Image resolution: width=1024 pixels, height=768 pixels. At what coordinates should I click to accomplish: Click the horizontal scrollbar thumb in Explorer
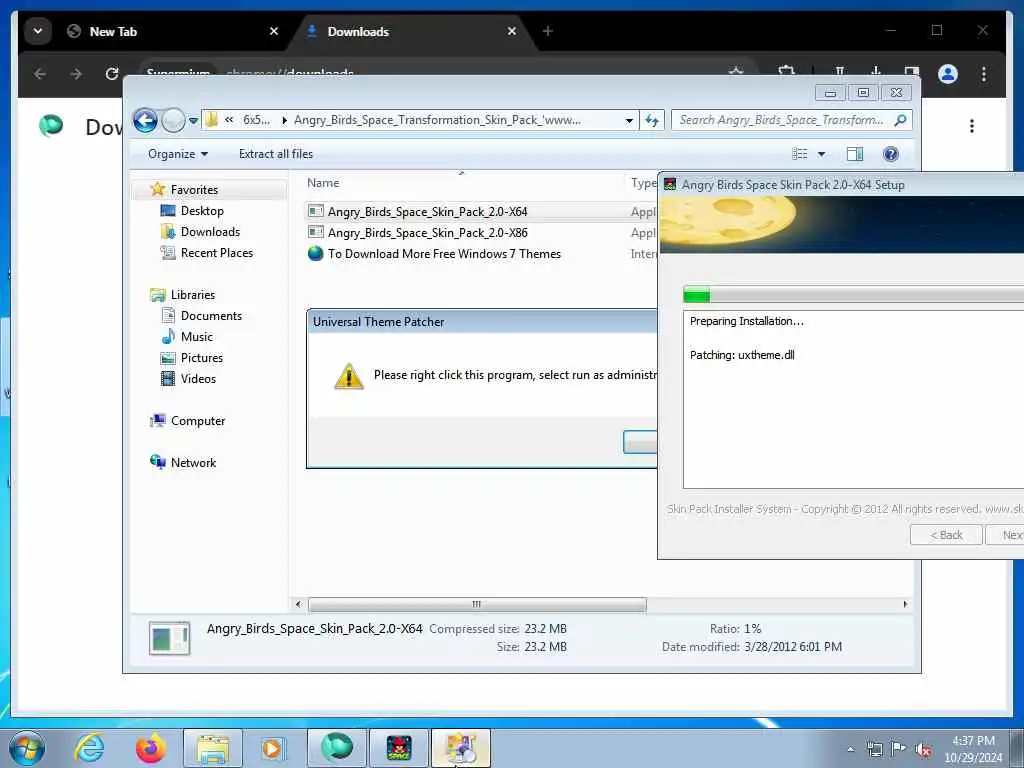pyautogui.click(x=477, y=604)
